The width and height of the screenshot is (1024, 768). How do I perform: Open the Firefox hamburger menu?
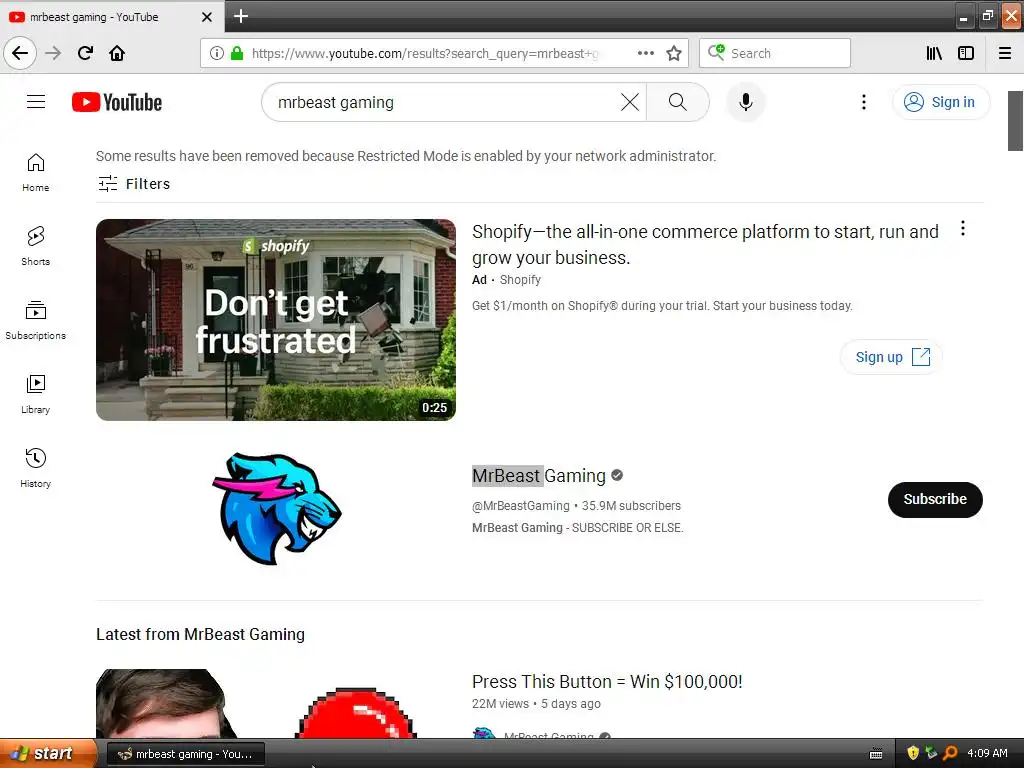point(1005,53)
